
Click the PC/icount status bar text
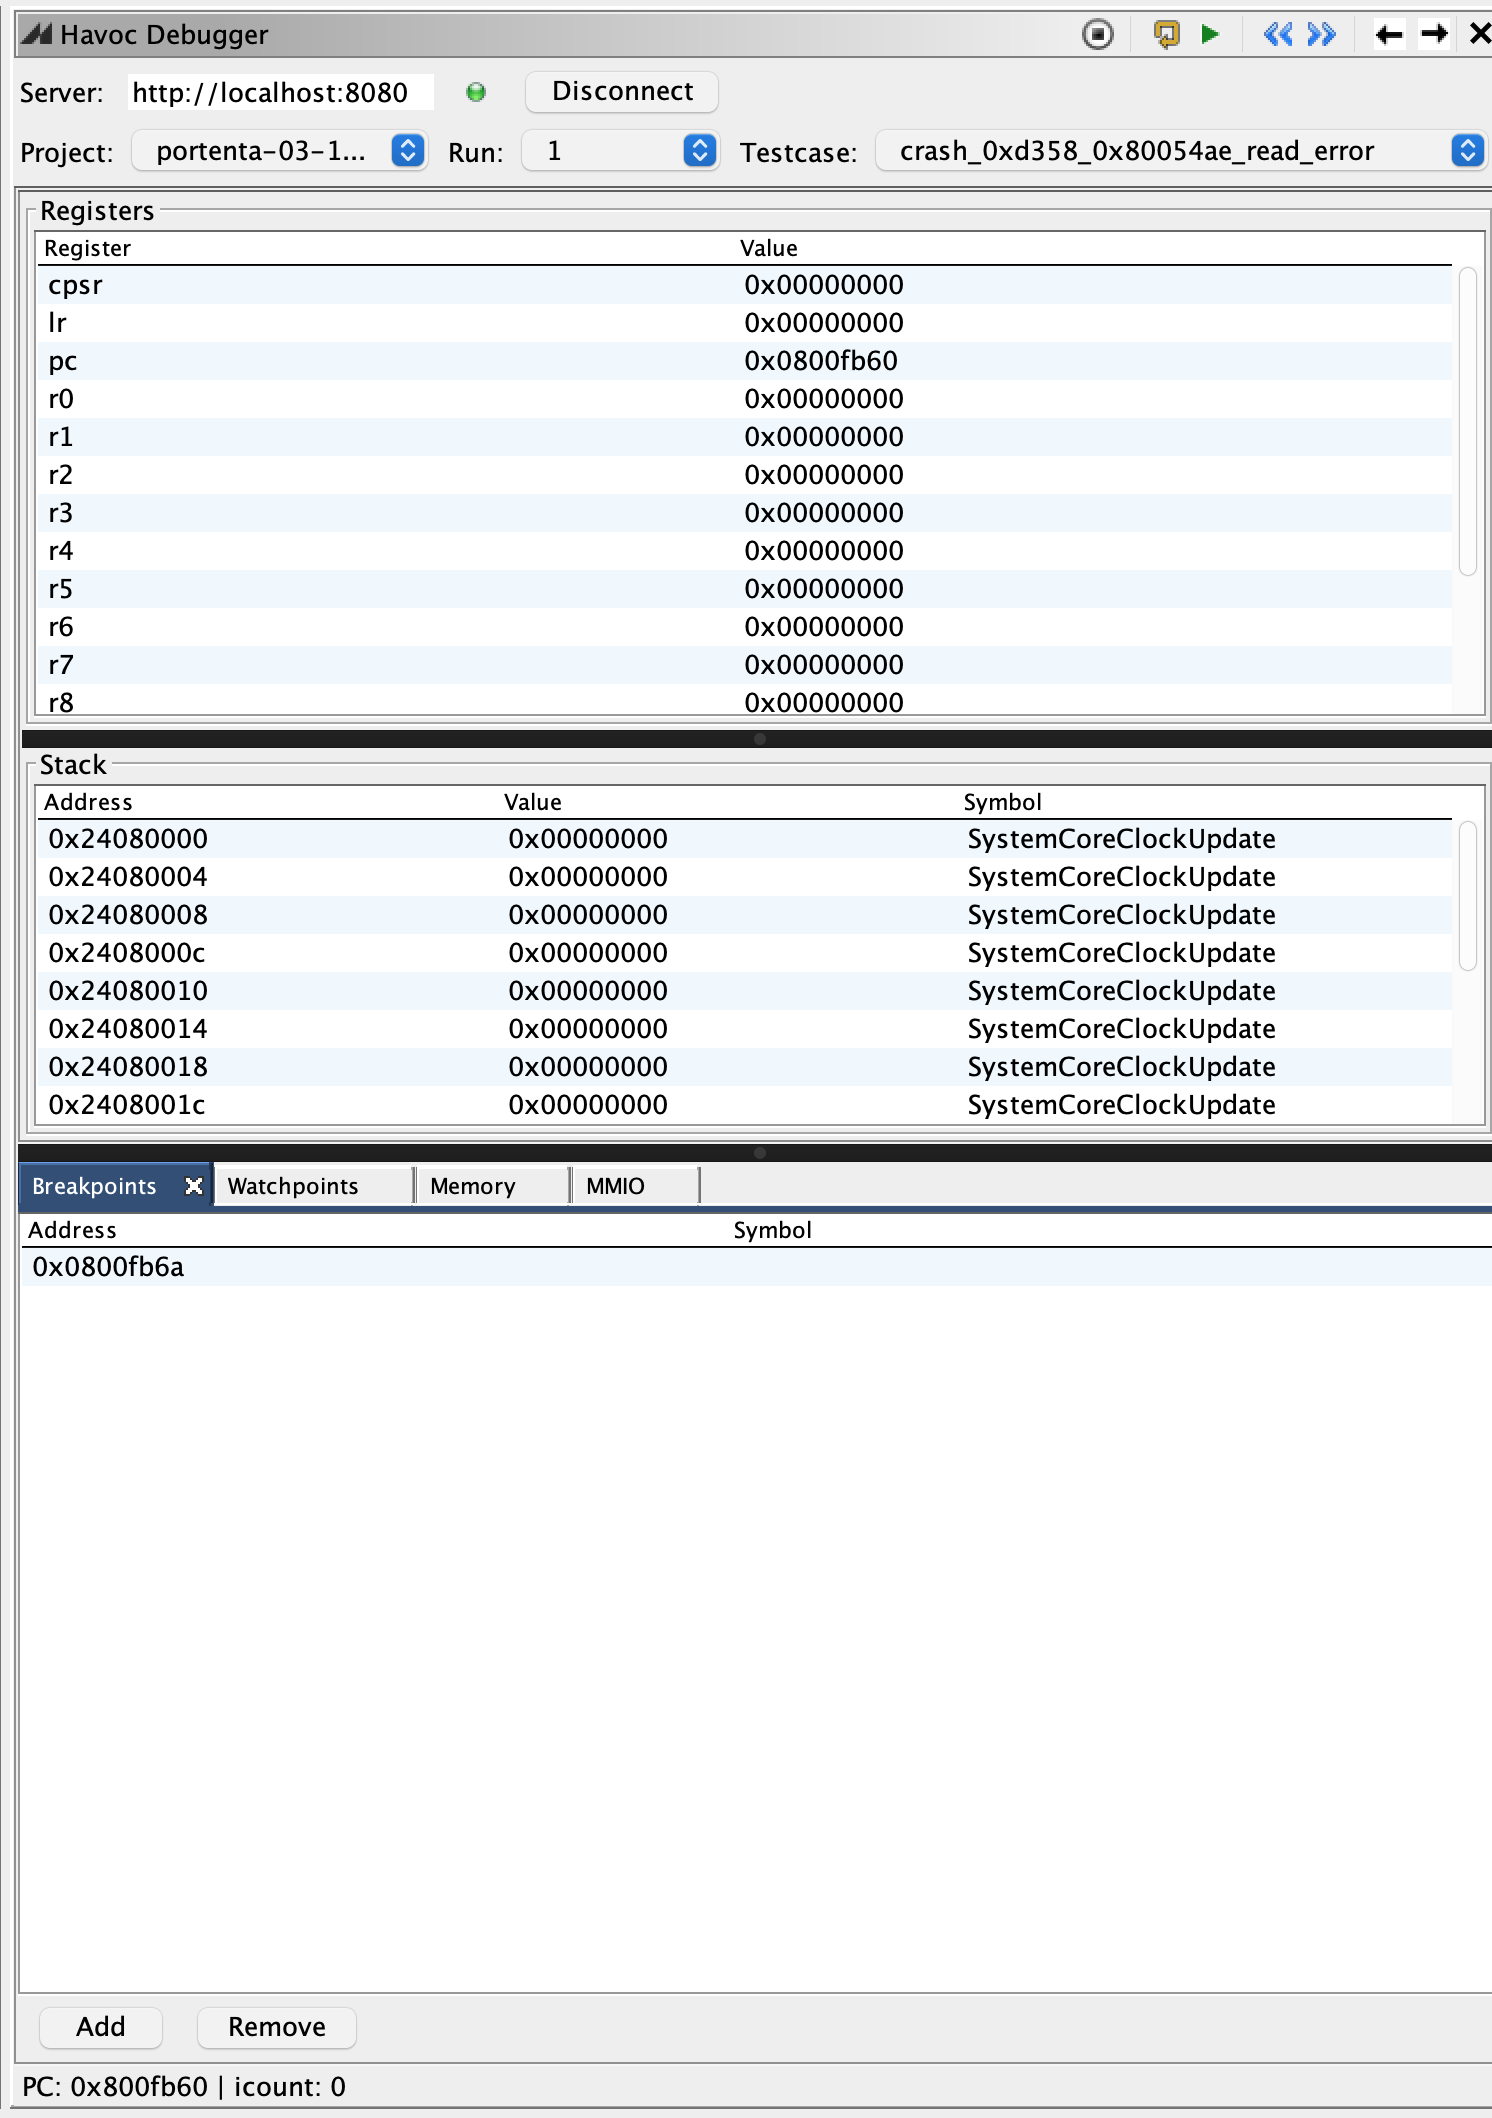click(x=184, y=2087)
